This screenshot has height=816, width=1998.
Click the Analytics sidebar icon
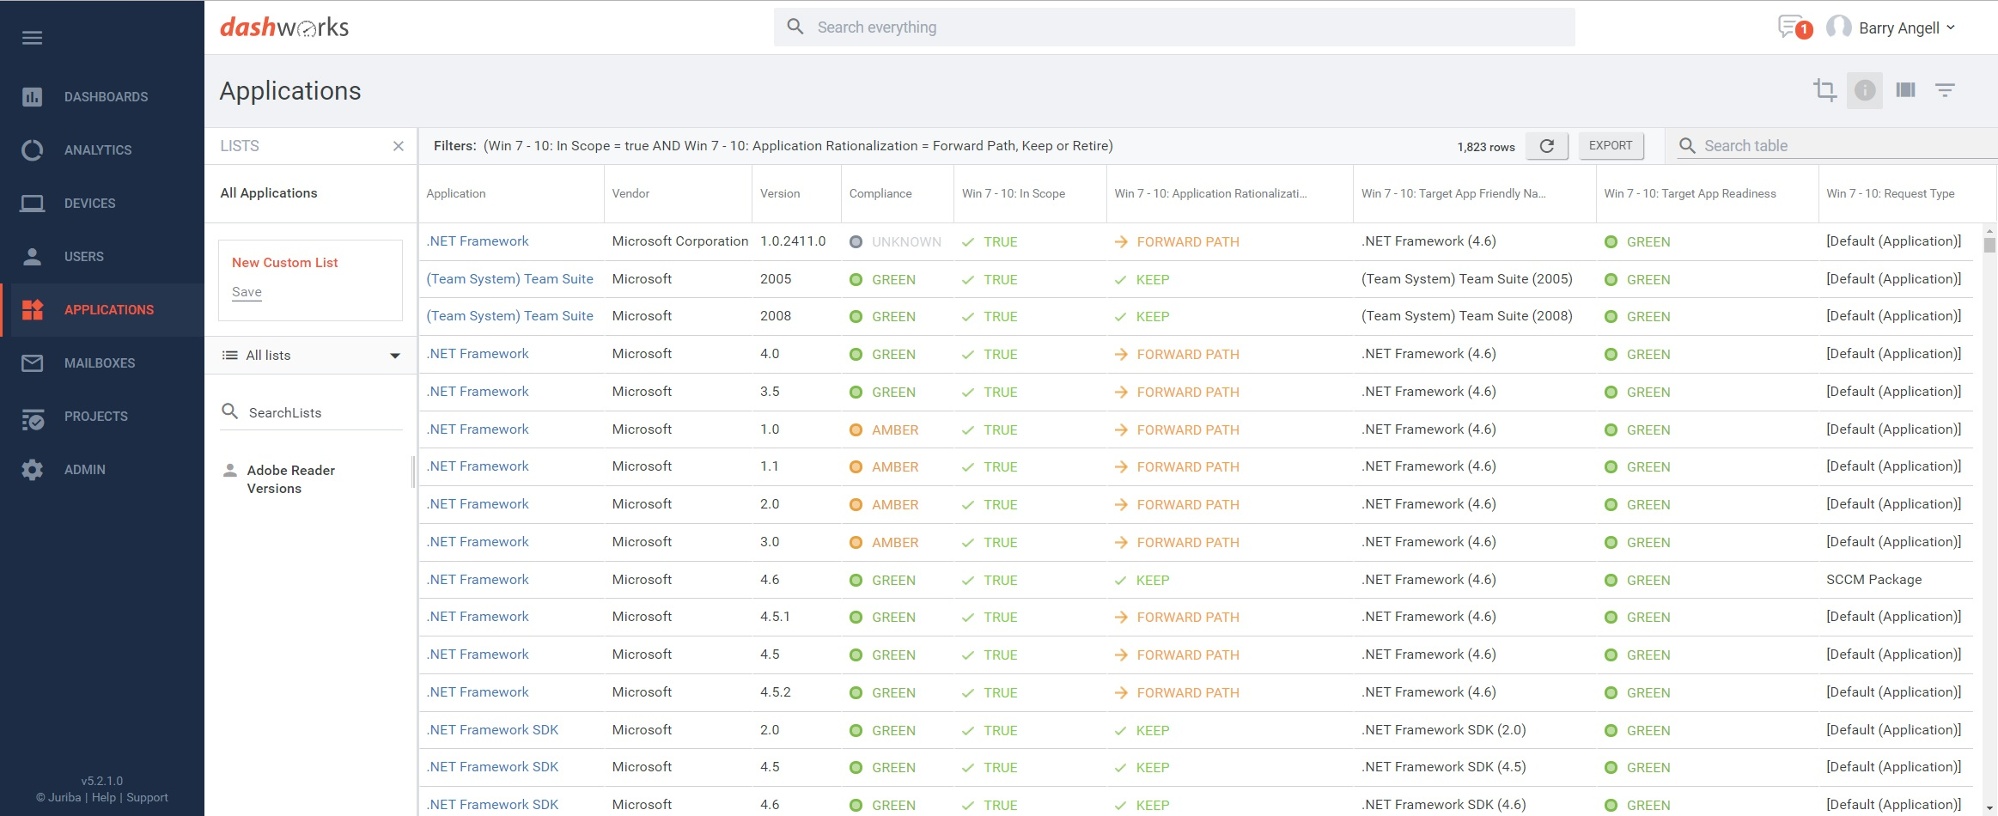32,150
